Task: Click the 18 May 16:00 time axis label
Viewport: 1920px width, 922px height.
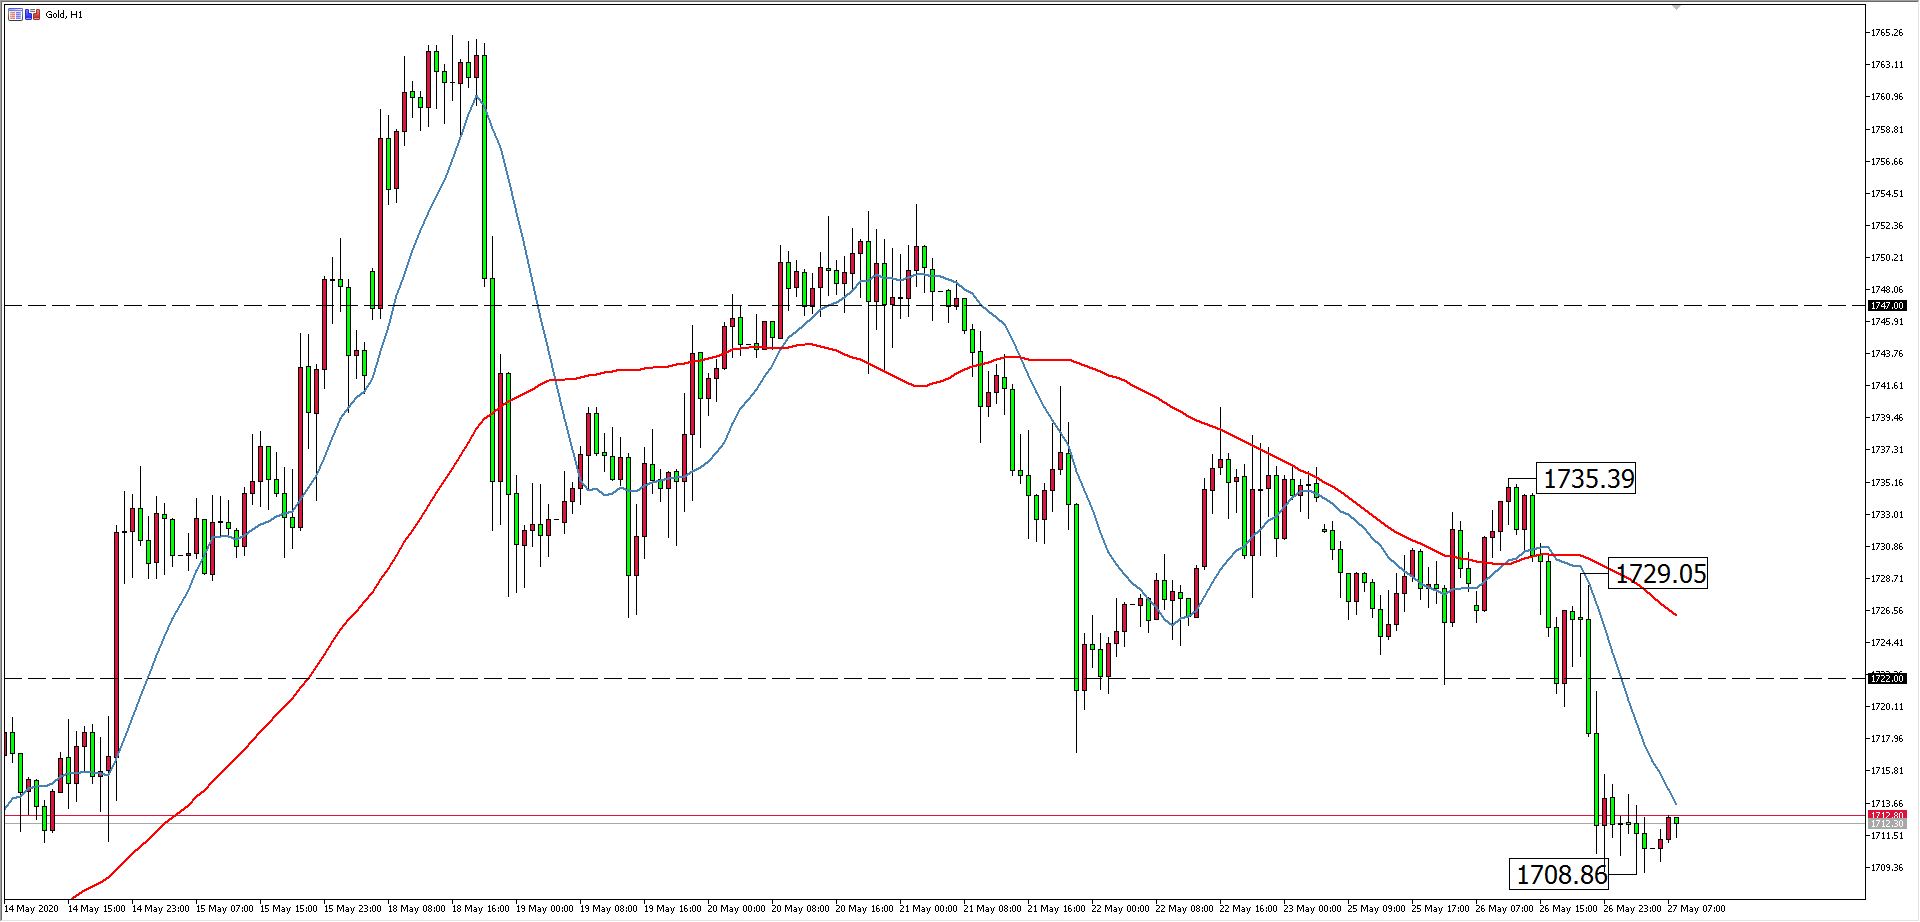Action: point(481,909)
